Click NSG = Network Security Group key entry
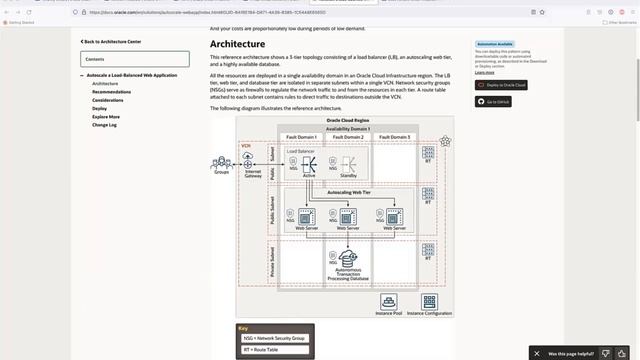640x360 pixels. (275, 338)
